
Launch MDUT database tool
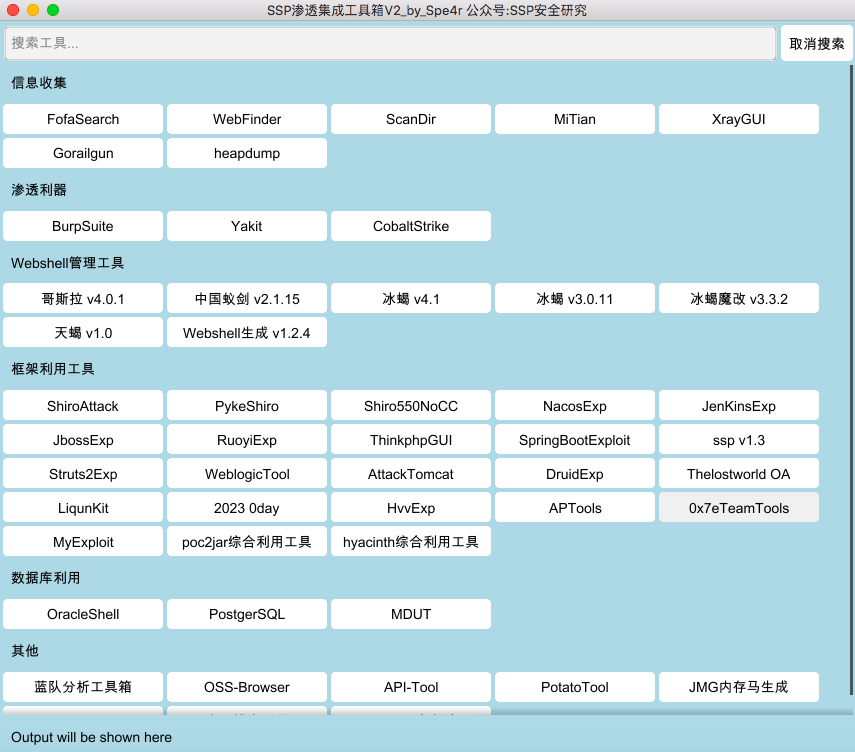click(411, 614)
